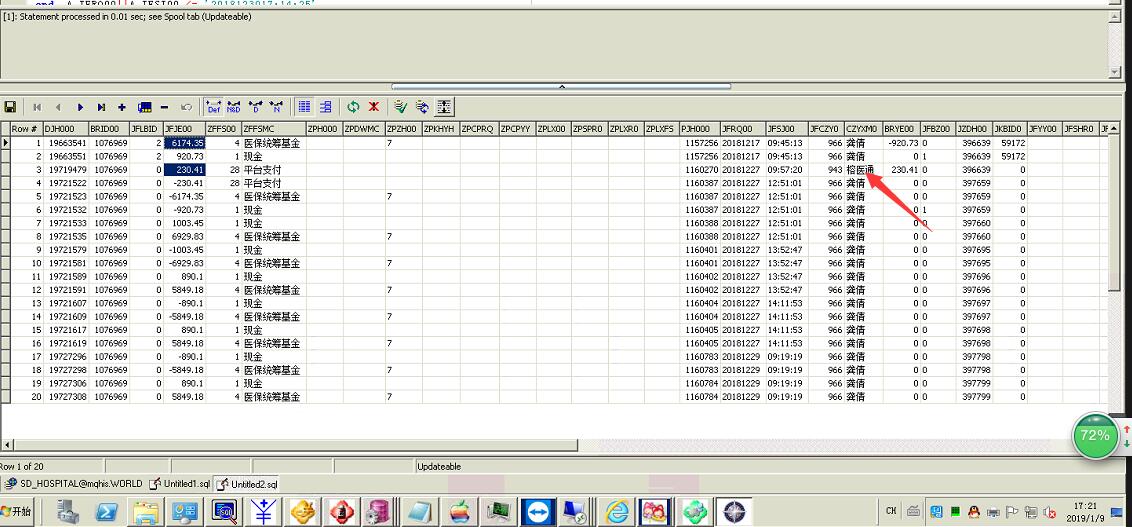This screenshot has height=527, width=1132.
Task: Click the BRYE00 column header
Action: [x=902, y=129]
